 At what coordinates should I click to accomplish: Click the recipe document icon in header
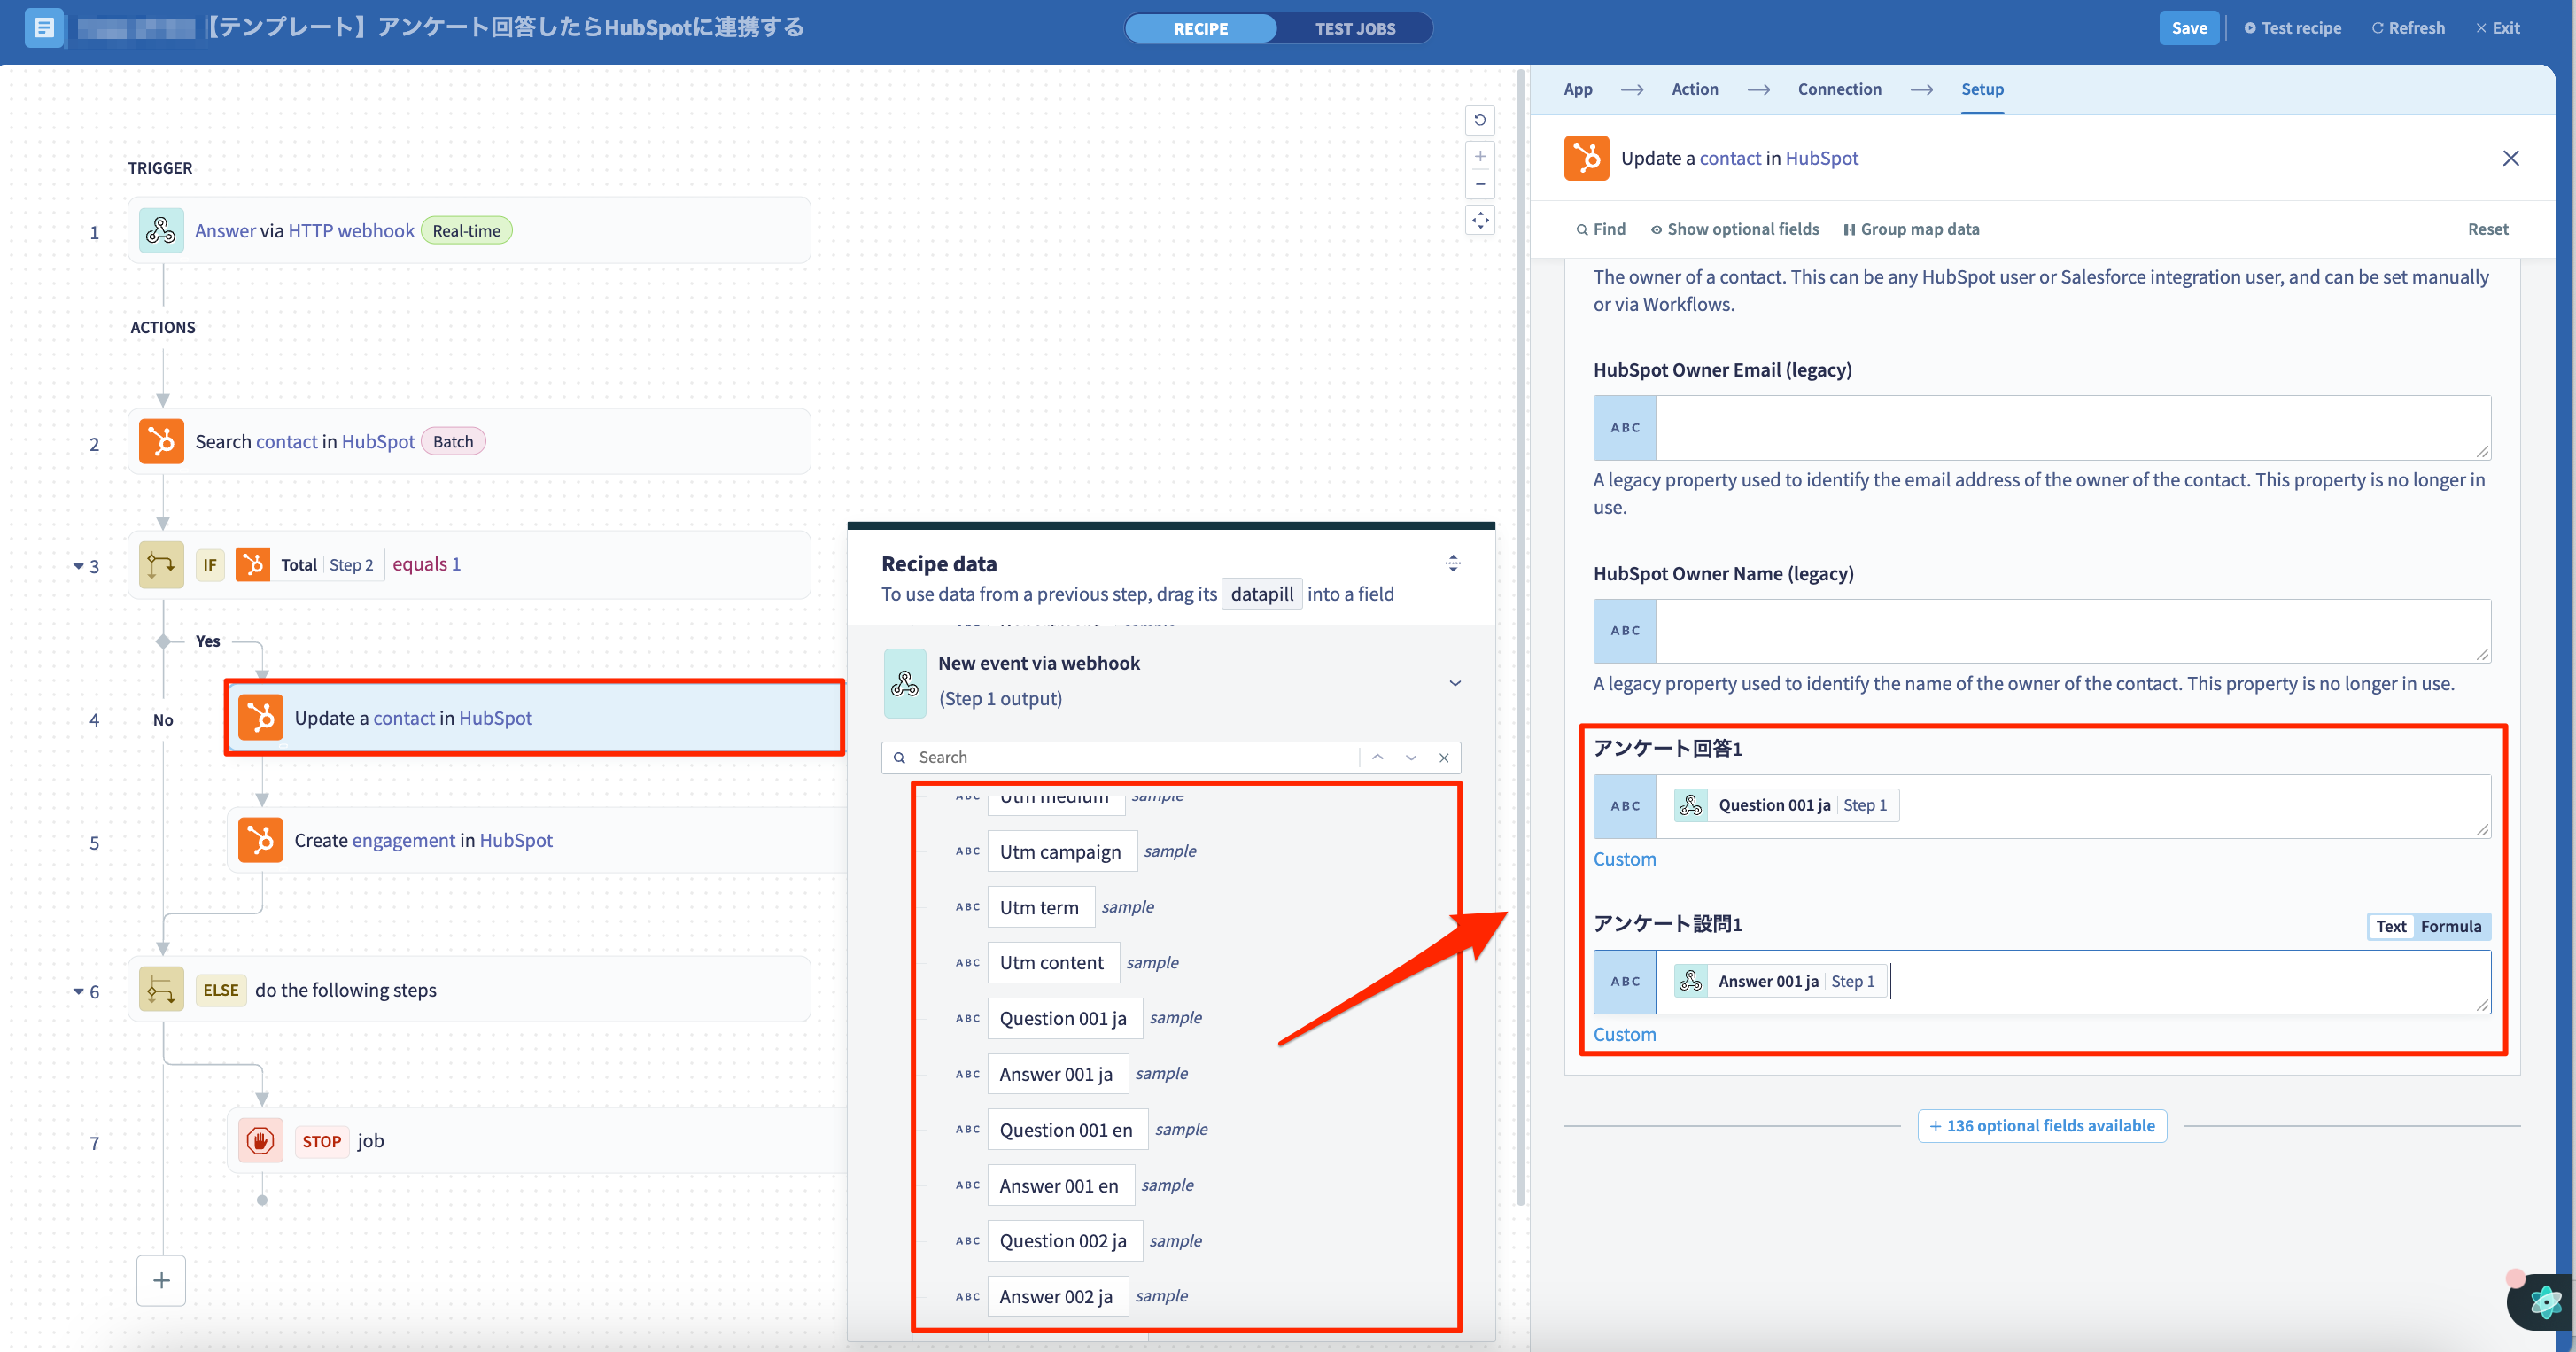click(x=44, y=27)
